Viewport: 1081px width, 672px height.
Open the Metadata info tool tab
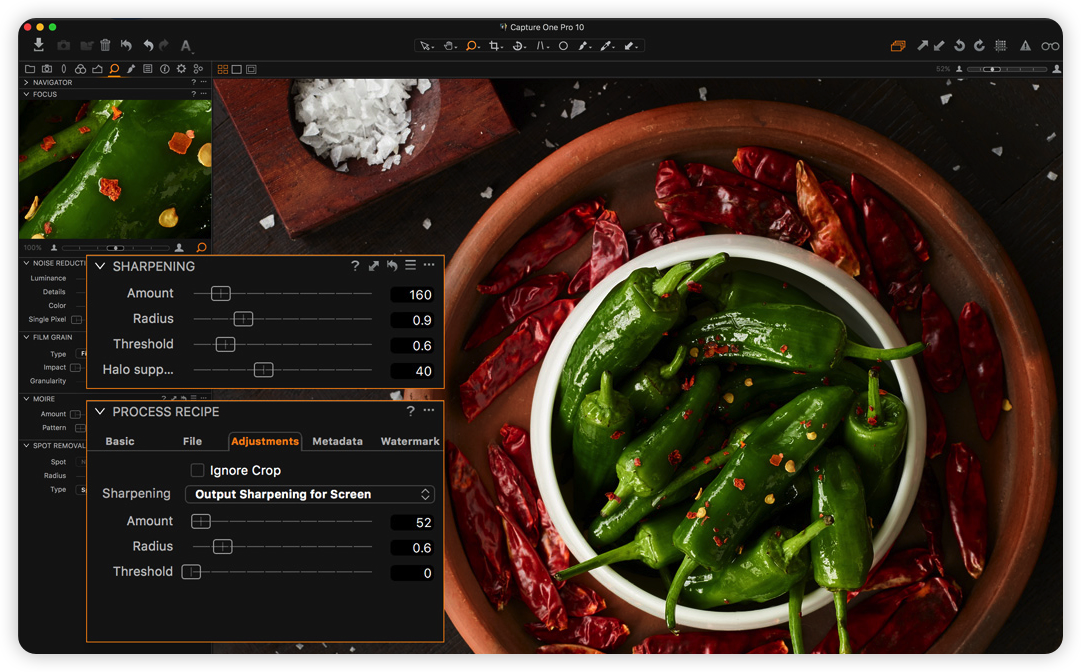(x=165, y=69)
